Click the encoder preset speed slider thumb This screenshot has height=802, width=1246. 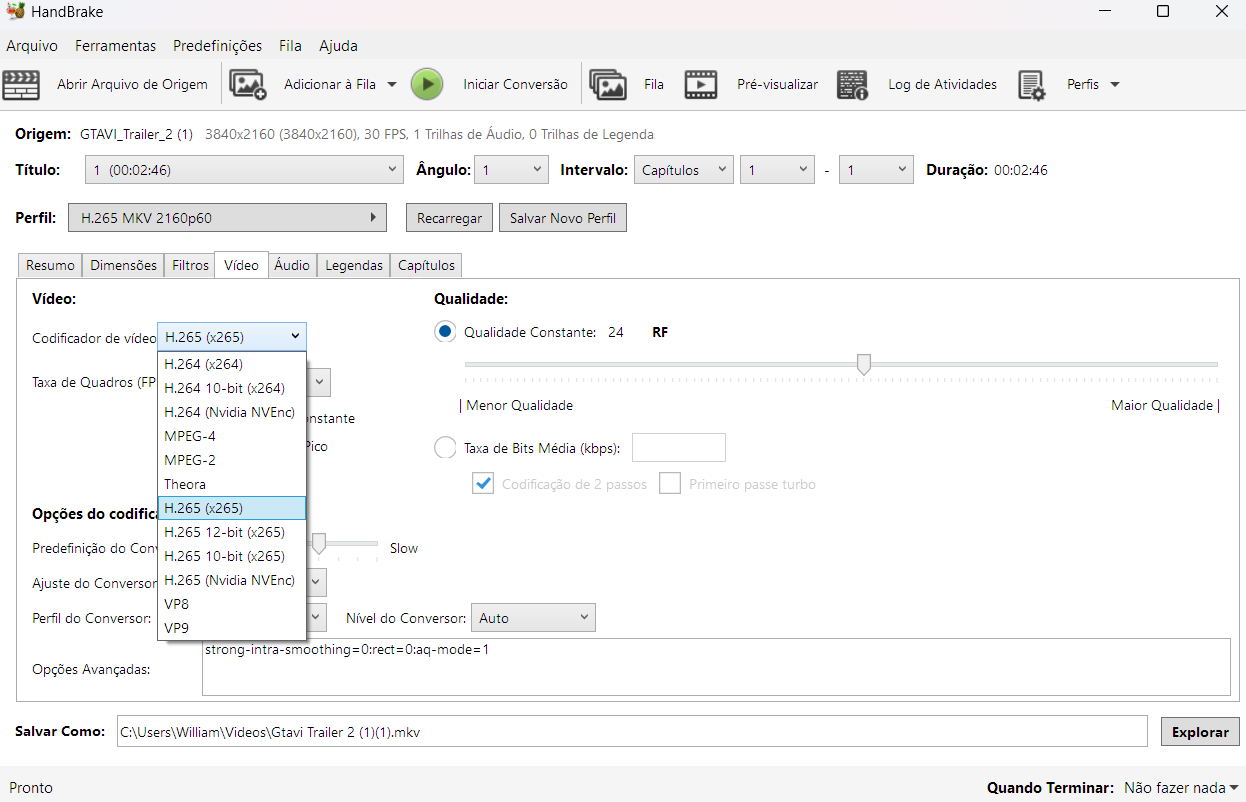(319, 544)
